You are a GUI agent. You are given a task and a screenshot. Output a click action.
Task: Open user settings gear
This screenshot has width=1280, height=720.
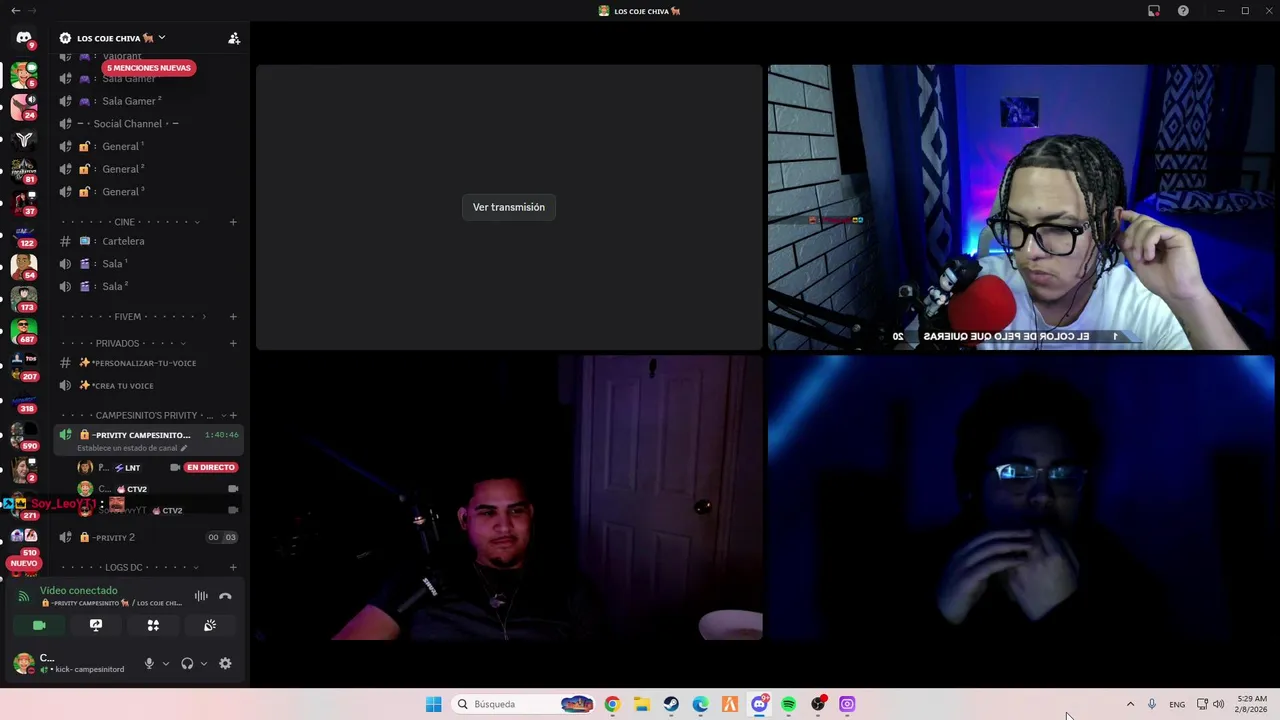(225, 663)
